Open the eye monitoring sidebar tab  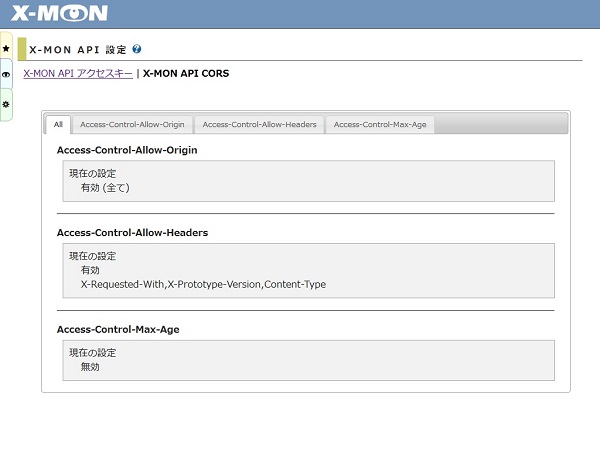pos(6,75)
